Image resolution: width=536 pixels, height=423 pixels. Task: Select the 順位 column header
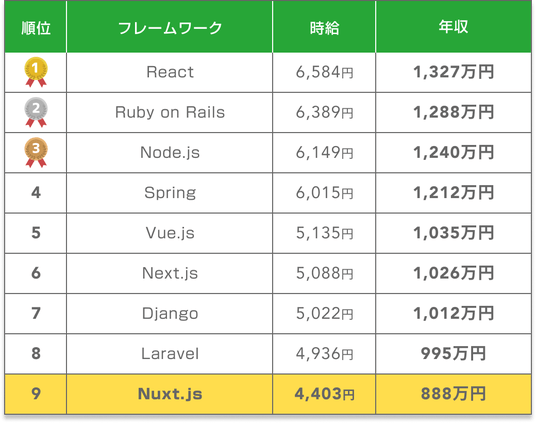(x=36, y=27)
